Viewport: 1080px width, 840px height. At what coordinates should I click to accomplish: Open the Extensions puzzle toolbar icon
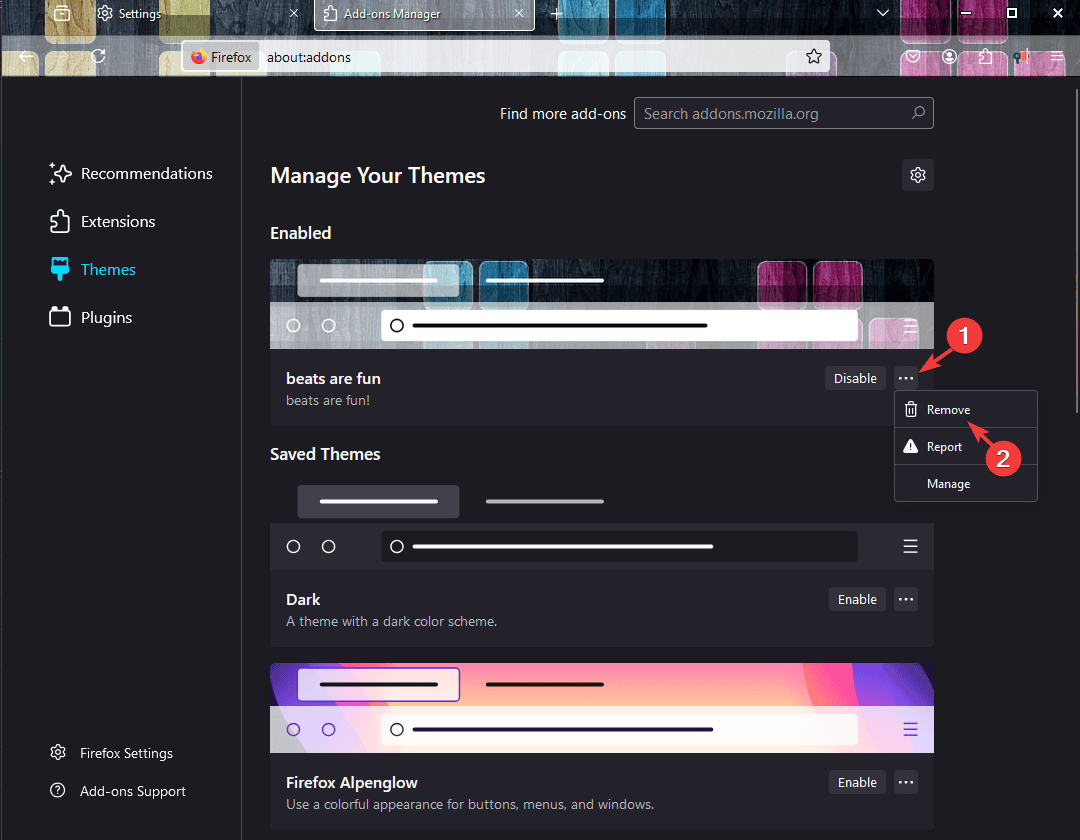[x=986, y=56]
